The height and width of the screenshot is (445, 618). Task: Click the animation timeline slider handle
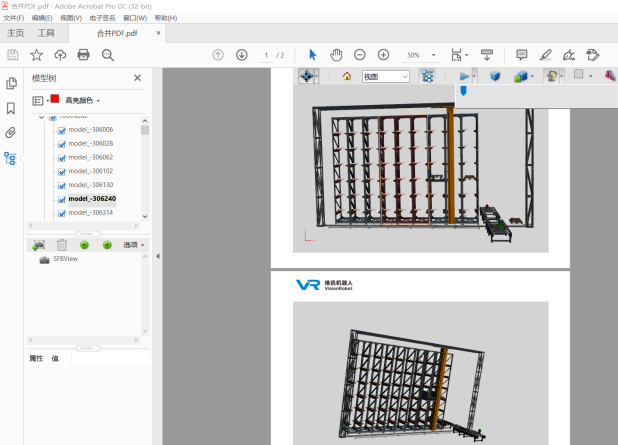(x=464, y=91)
